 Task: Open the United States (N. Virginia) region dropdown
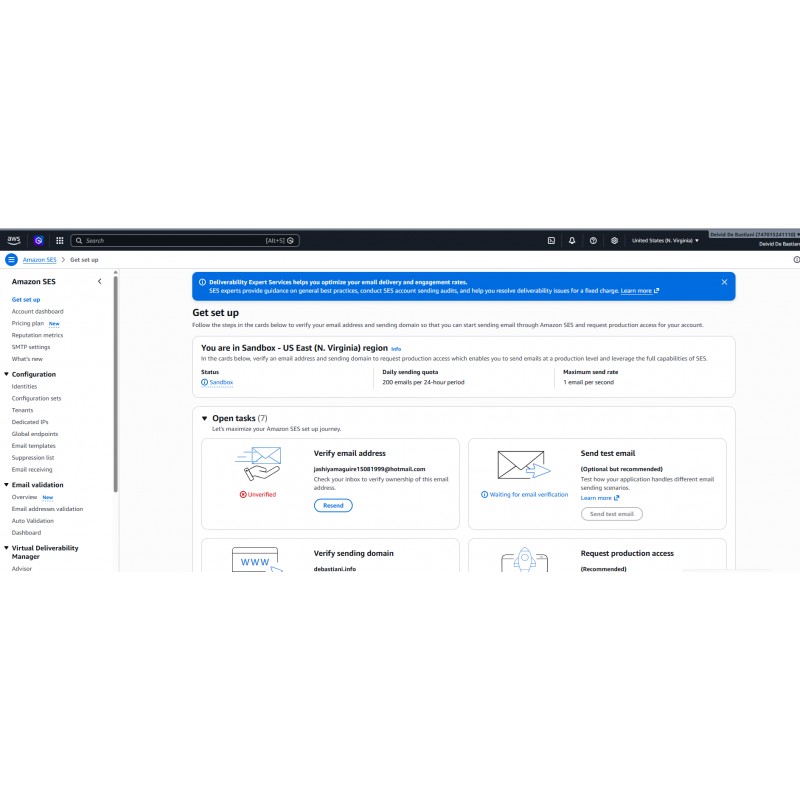click(665, 240)
